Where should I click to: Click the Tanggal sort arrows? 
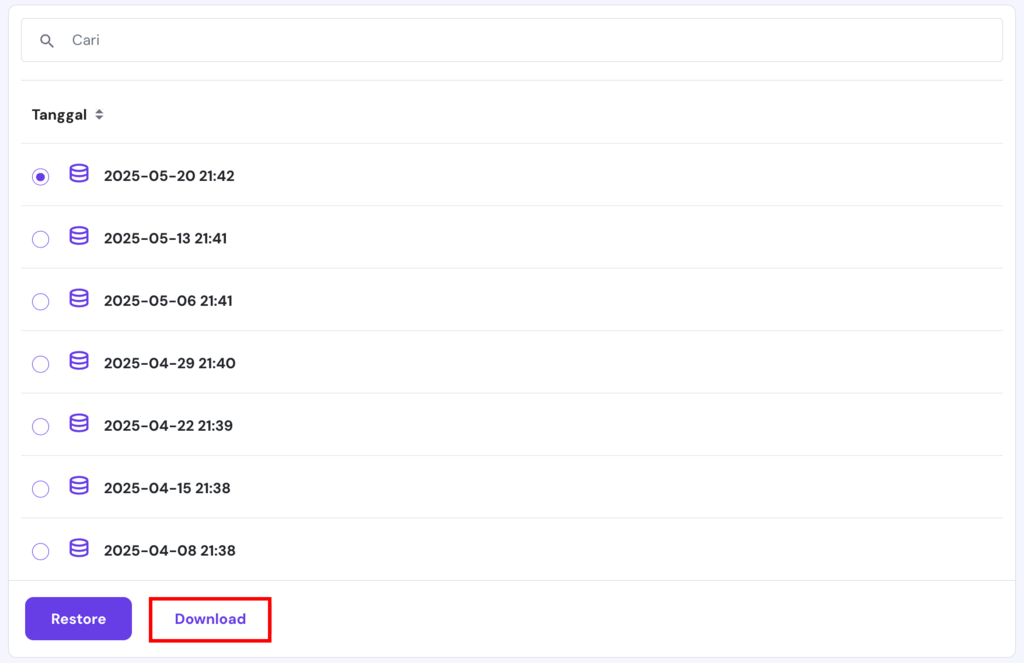(x=99, y=114)
